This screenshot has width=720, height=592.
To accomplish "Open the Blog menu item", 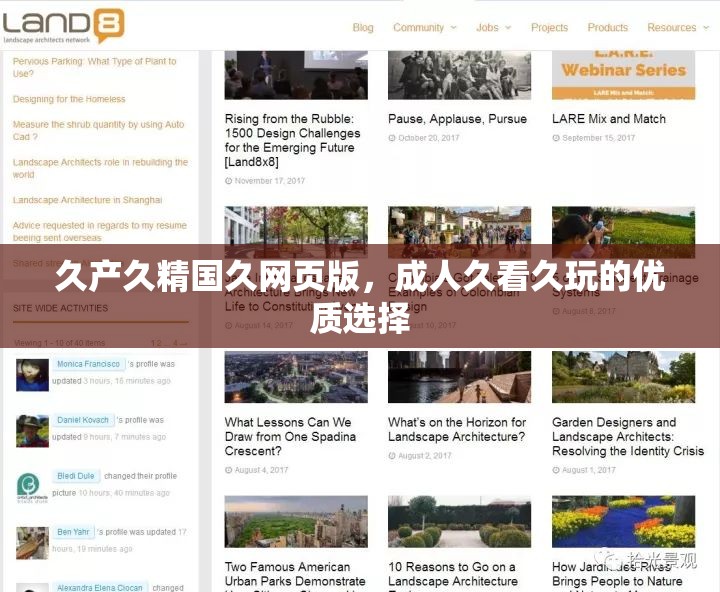I will (x=363, y=28).
